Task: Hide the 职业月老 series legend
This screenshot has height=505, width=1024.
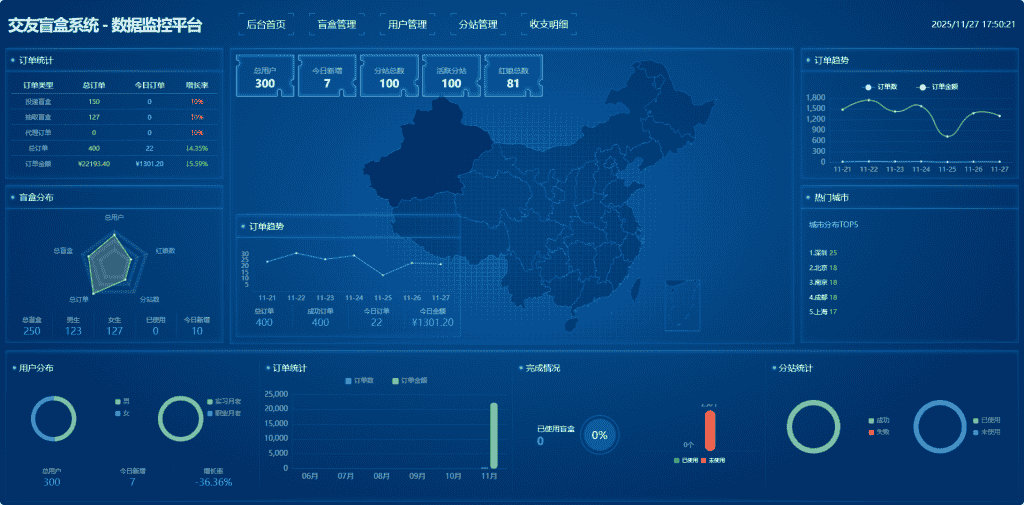Action: [x=224, y=414]
